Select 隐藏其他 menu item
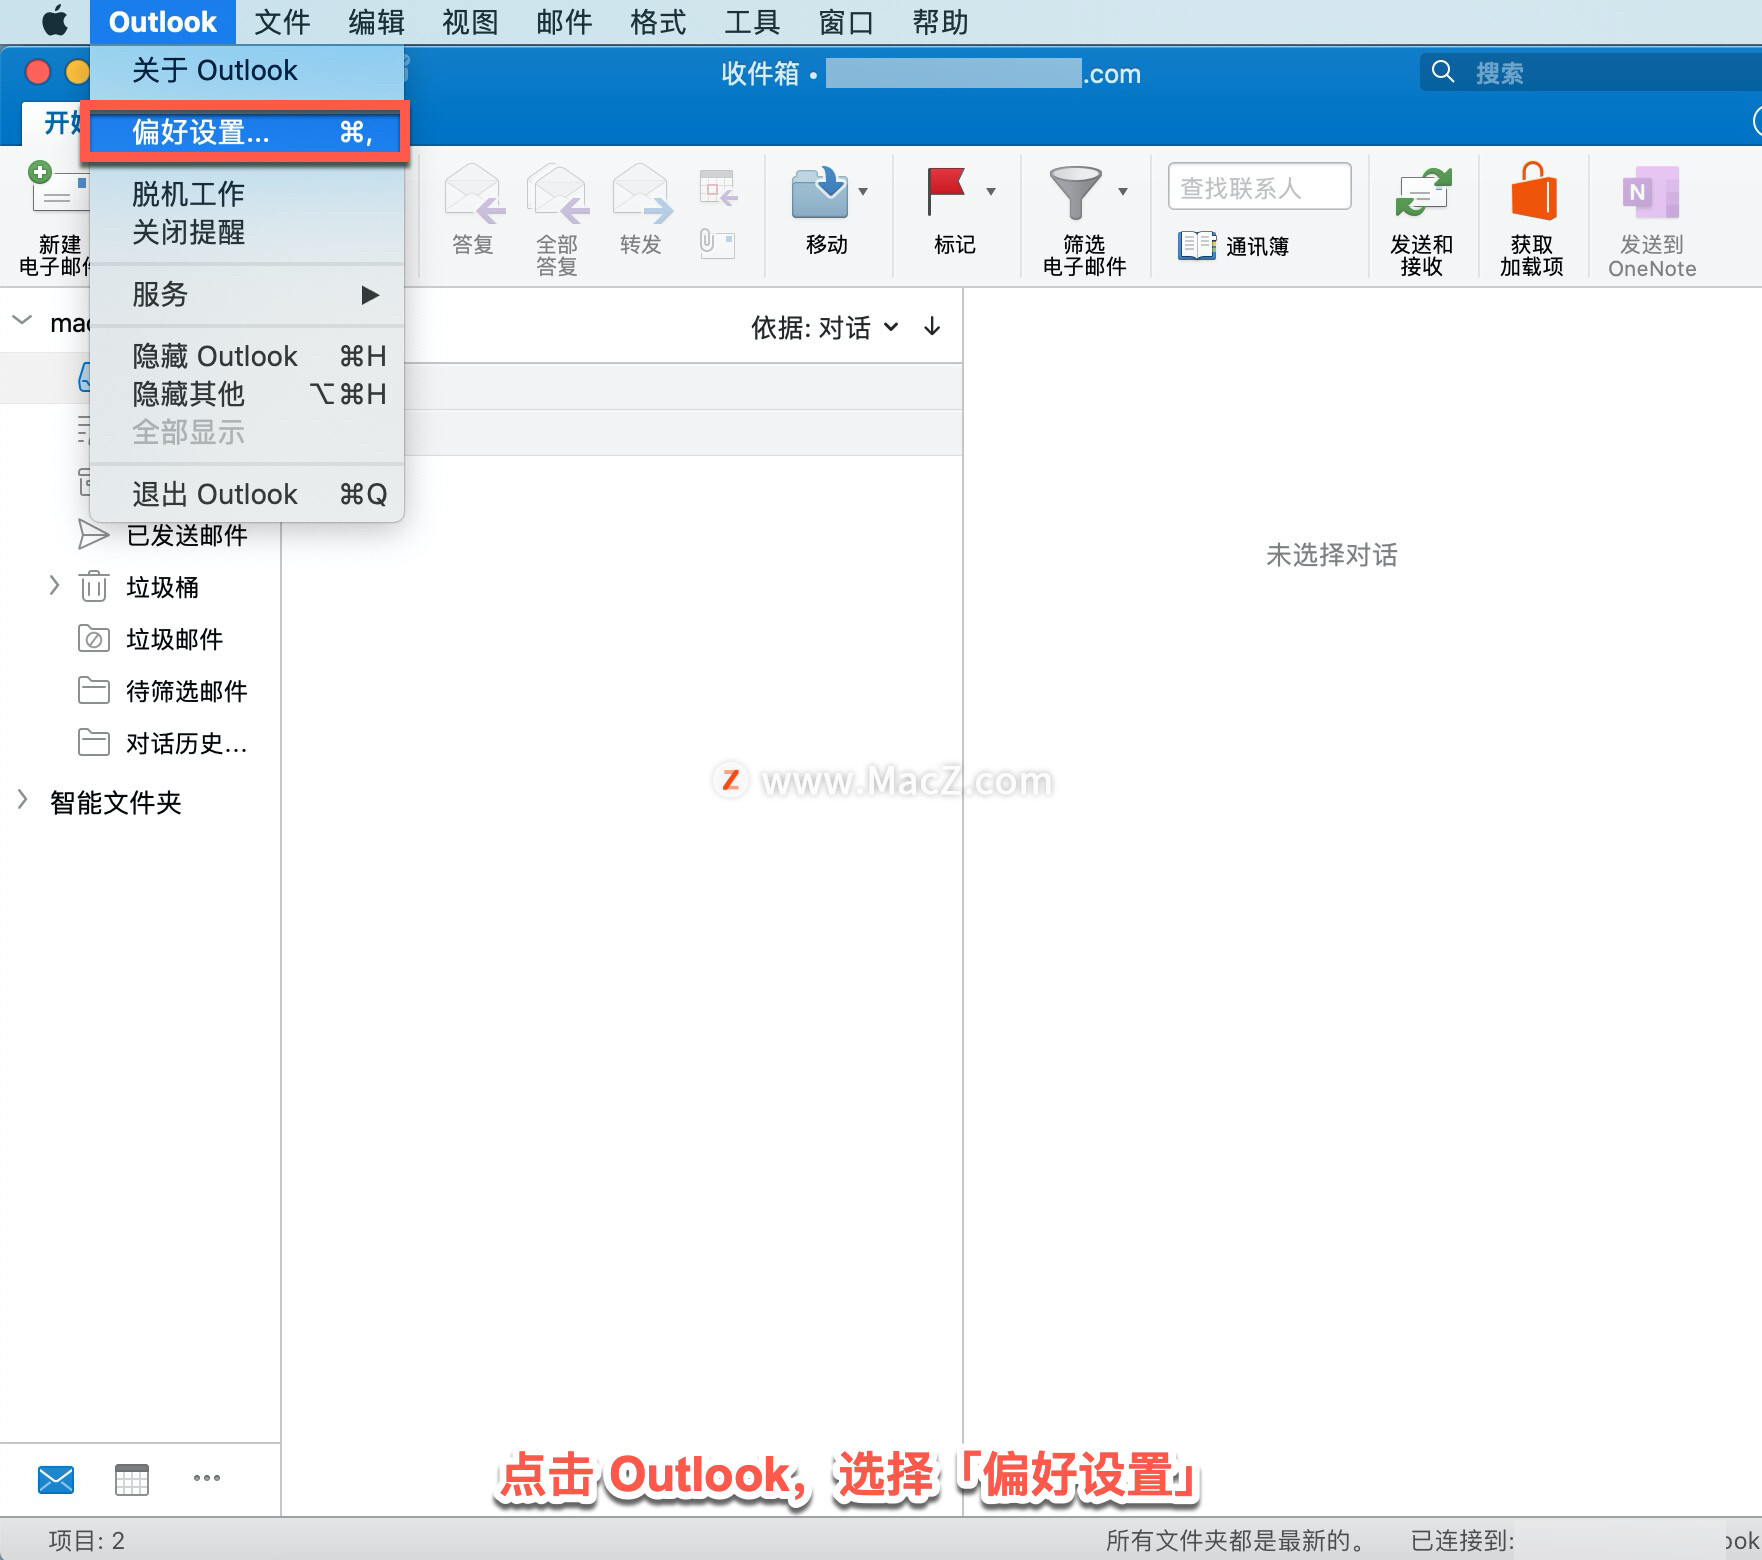This screenshot has height=1560, width=1762. tap(247, 394)
